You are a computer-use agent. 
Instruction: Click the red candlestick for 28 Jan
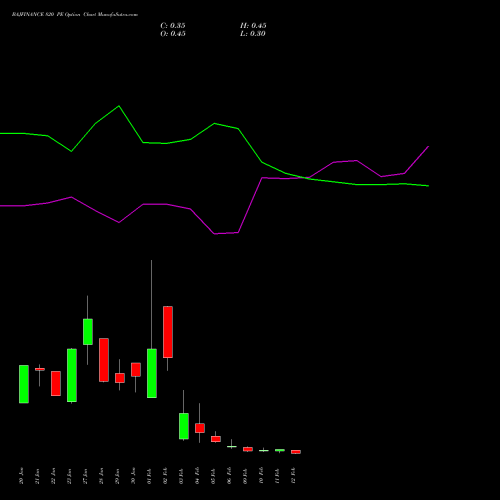(104, 360)
